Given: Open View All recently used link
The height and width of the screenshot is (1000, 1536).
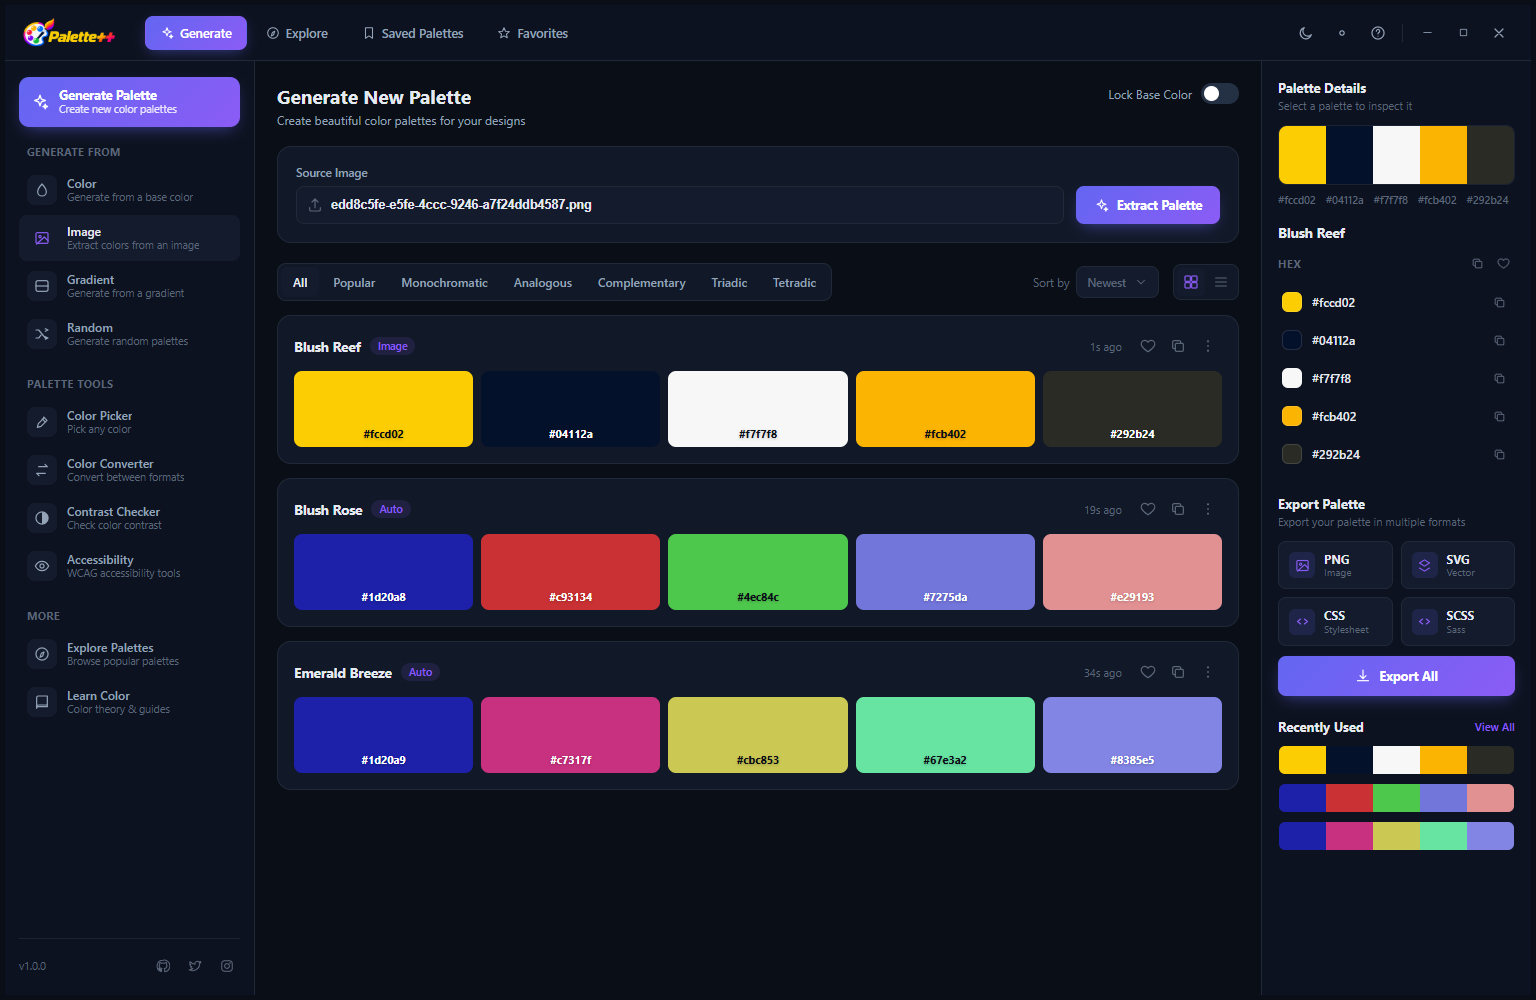Looking at the screenshot, I should point(1494,727).
